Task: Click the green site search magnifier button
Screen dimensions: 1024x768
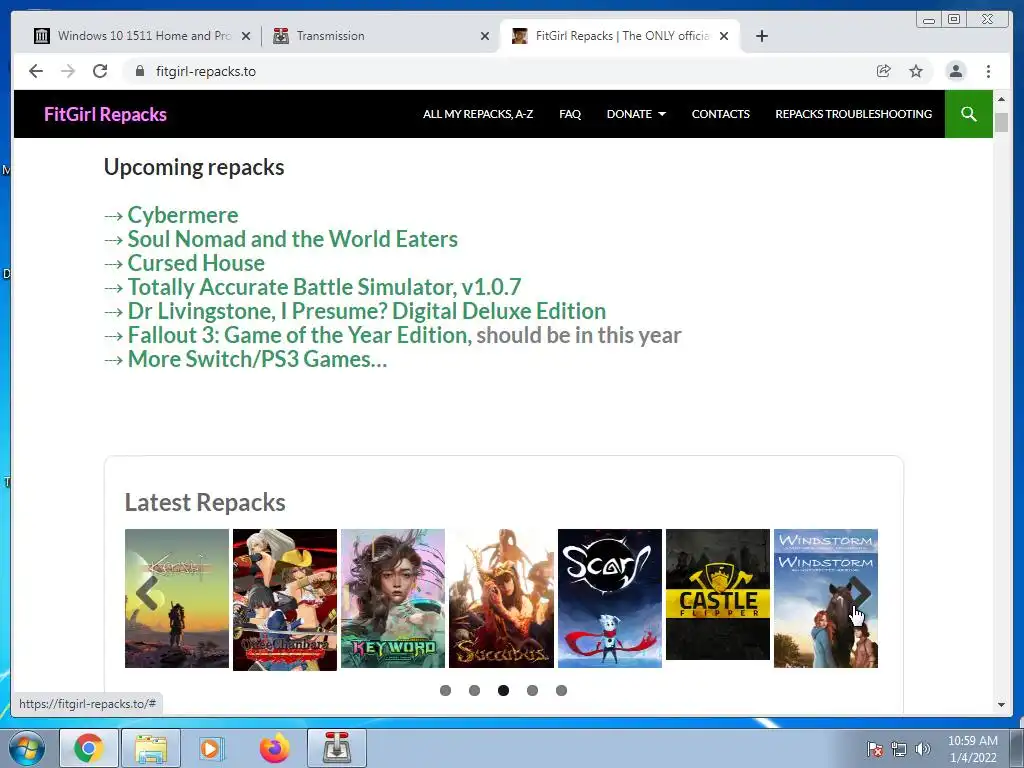Action: point(968,114)
